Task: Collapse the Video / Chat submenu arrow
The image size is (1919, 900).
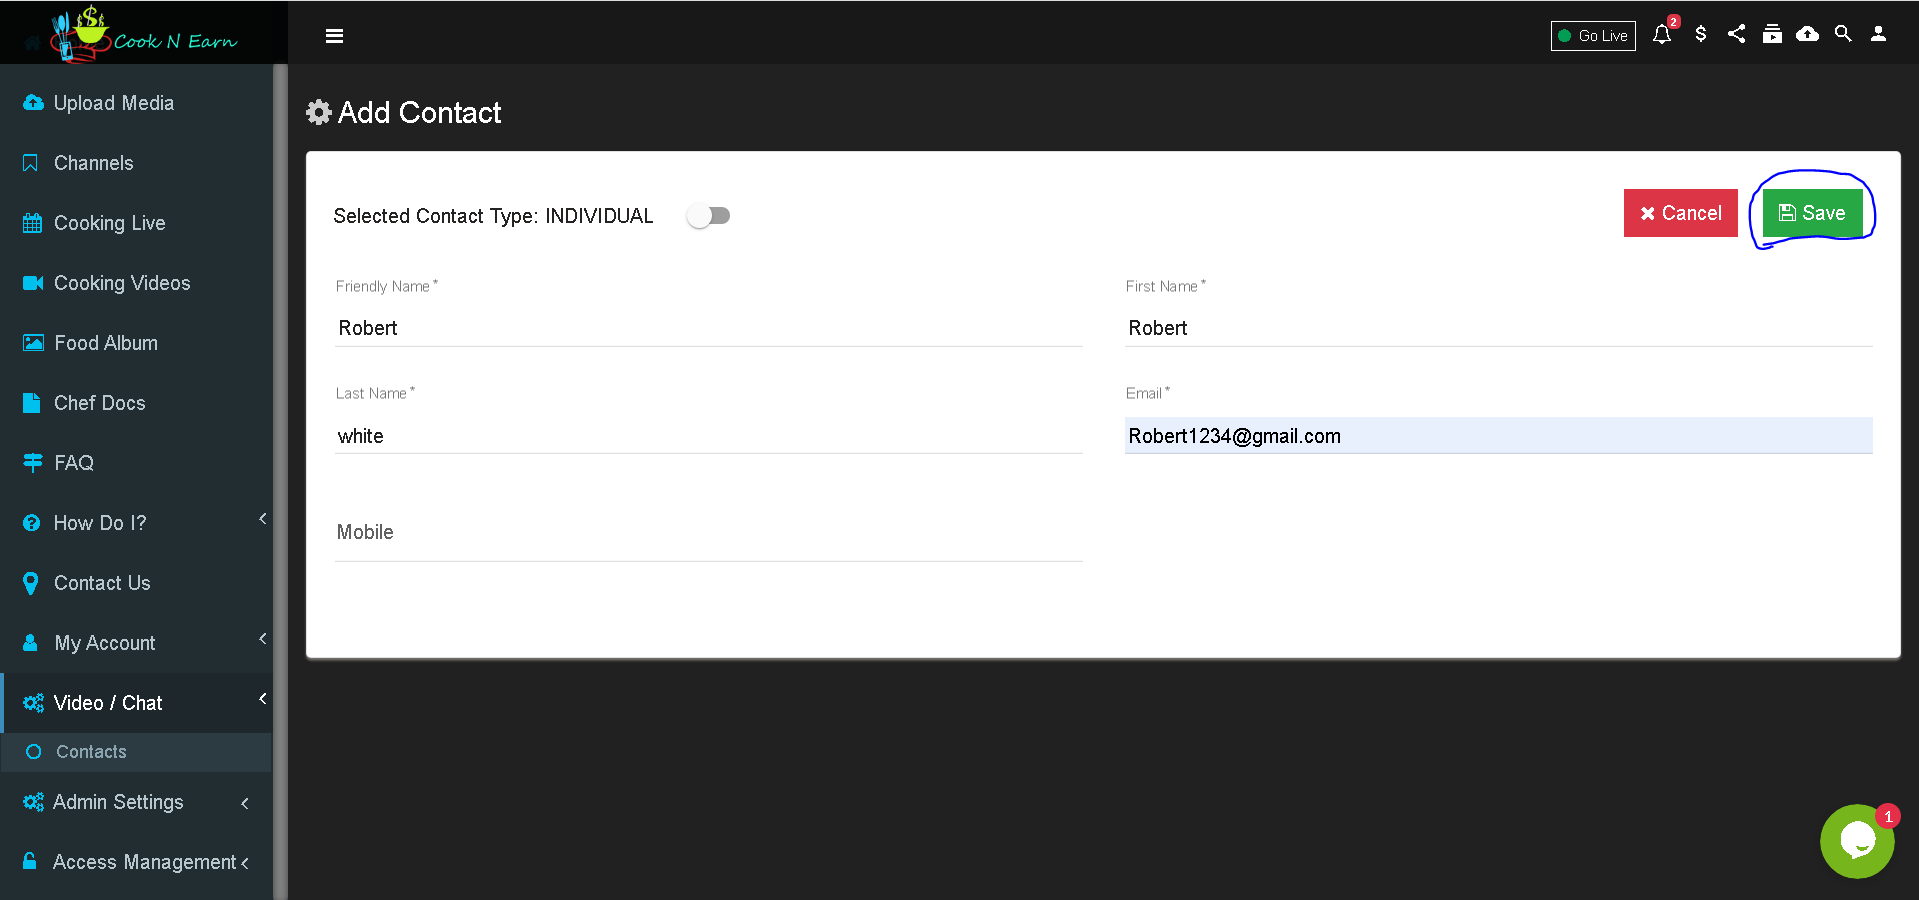Action: tap(263, 699)
